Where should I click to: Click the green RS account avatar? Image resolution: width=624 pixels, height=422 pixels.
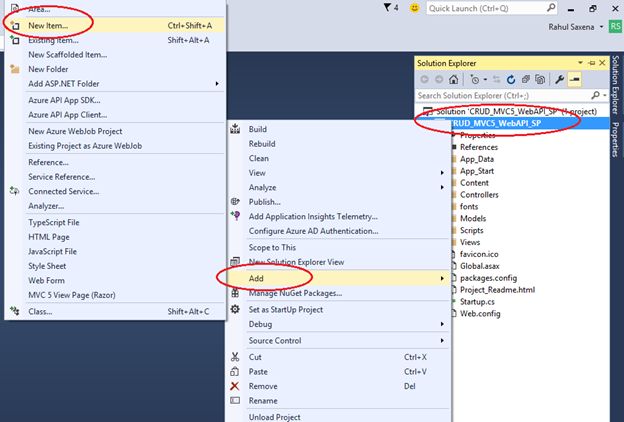615,27
